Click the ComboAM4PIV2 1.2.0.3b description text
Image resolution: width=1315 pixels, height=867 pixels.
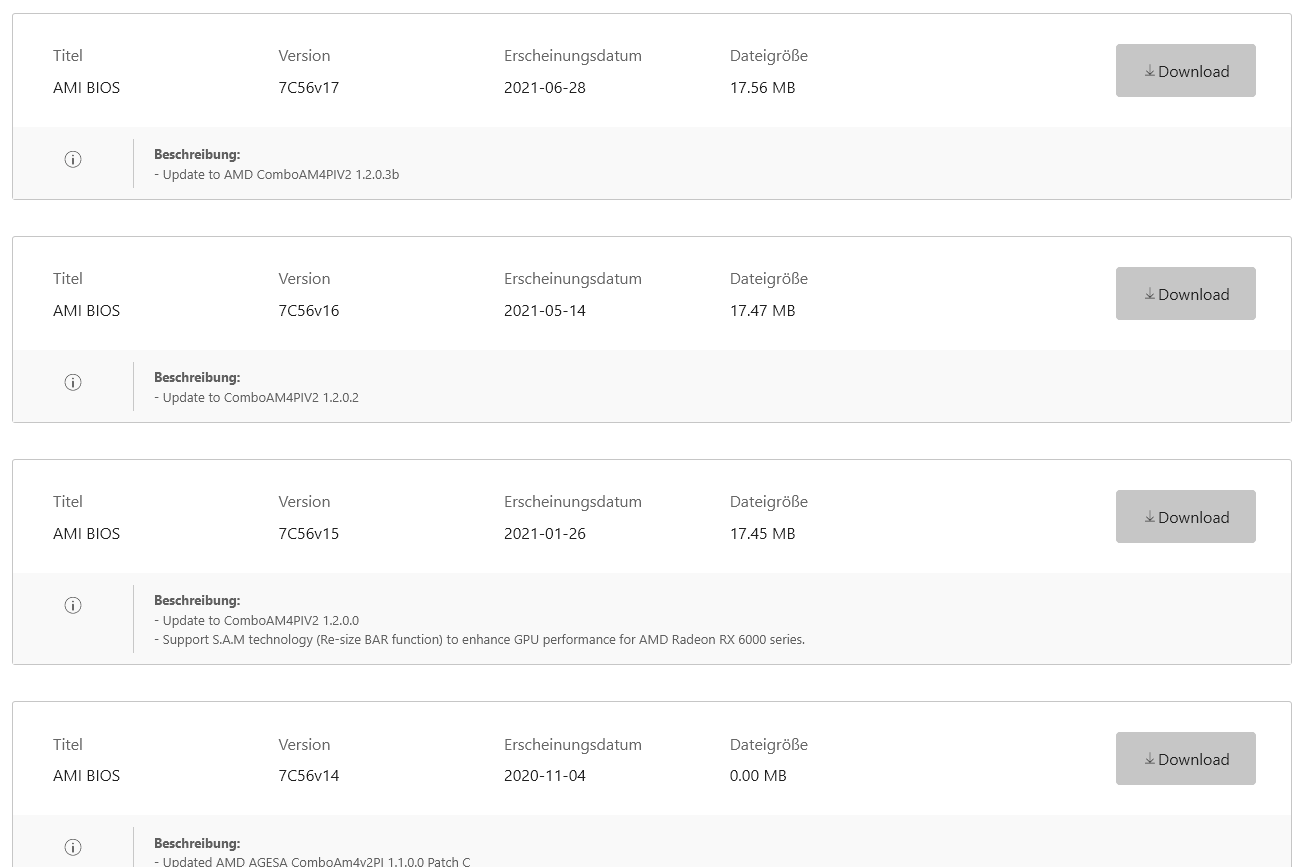click(x=280, y=175)
